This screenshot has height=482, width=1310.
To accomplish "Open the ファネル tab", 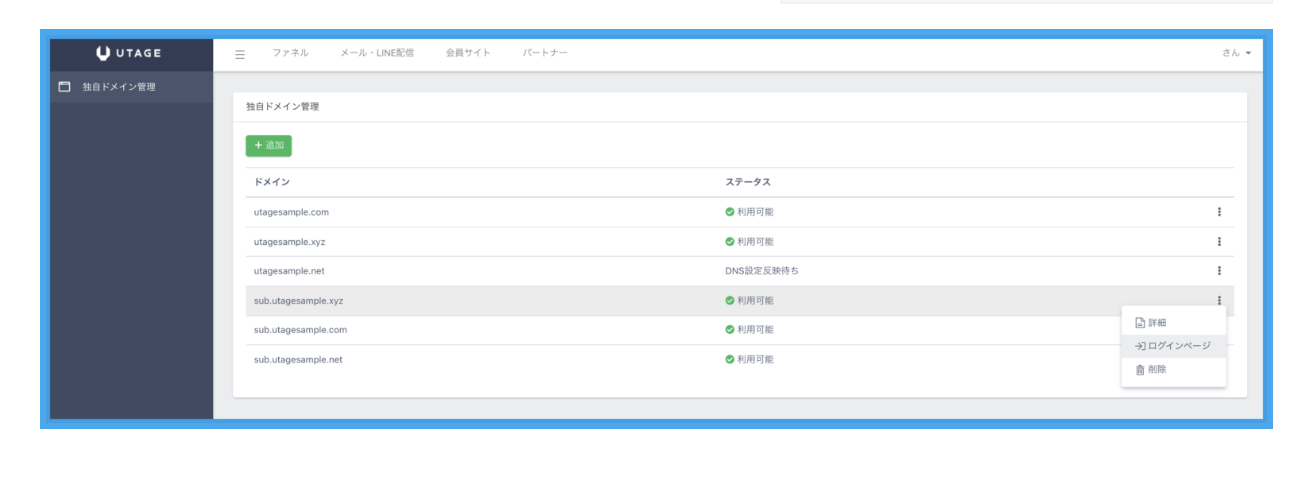I will [290, 53].
